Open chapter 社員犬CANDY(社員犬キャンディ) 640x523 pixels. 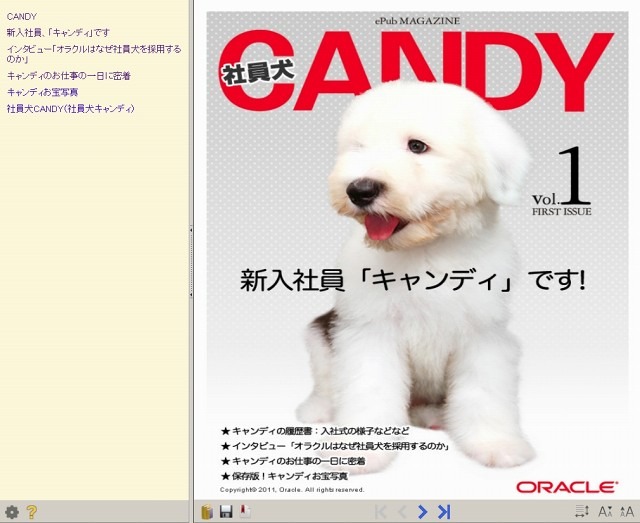point(71,109)
